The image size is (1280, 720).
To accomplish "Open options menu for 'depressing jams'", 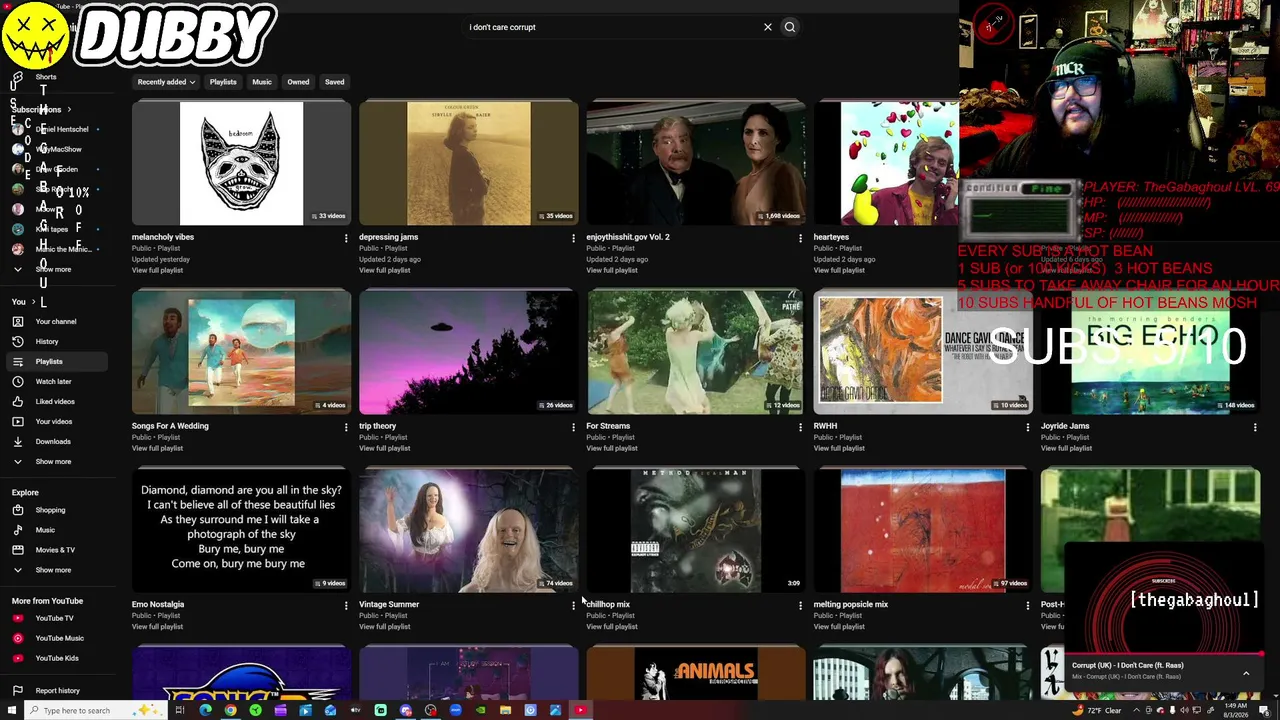I will pyautogui.click(x=573, y=238).
